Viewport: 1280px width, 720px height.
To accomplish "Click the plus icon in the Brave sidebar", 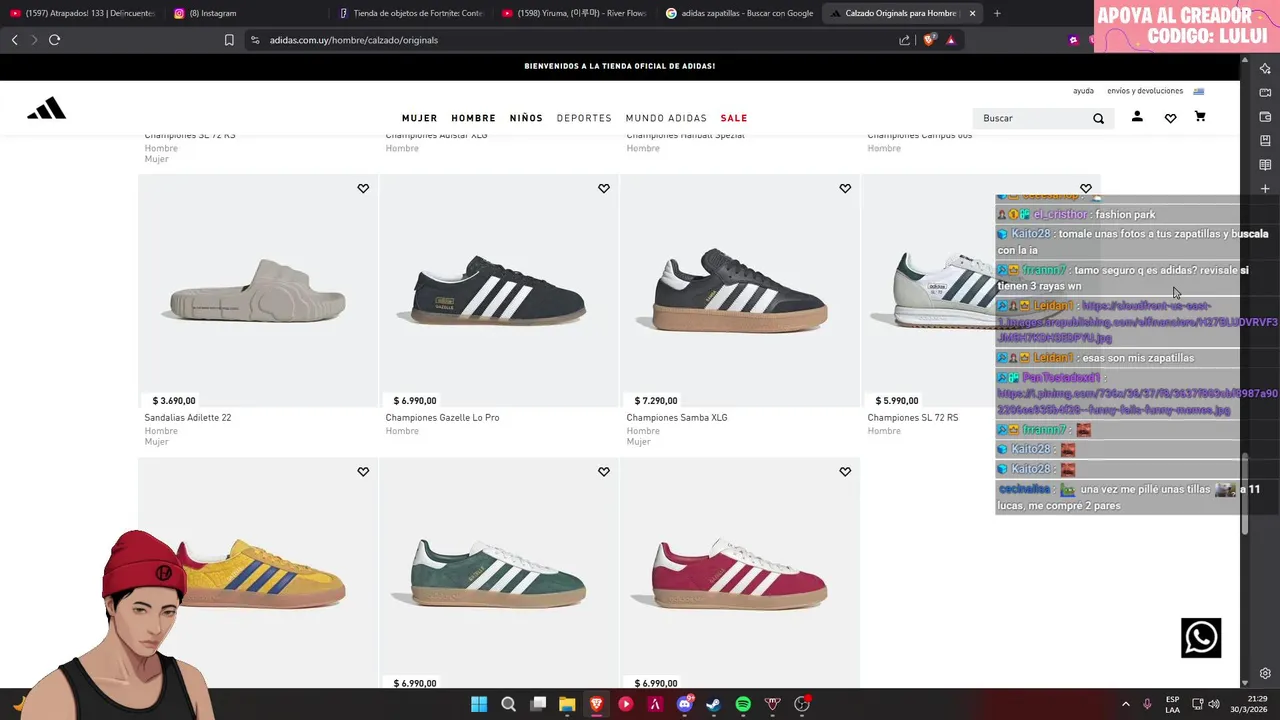I will (x=1265, y=189).
